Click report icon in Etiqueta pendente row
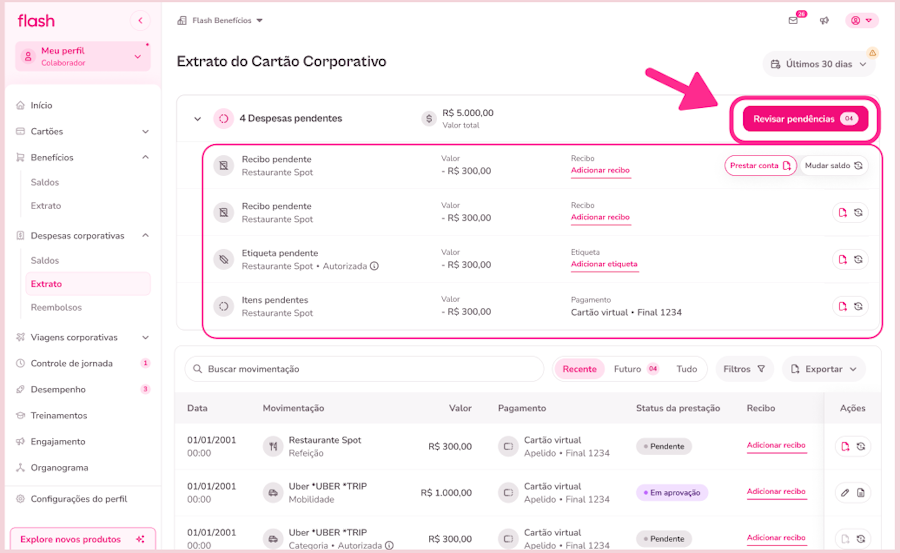 [x=842, y=260]
